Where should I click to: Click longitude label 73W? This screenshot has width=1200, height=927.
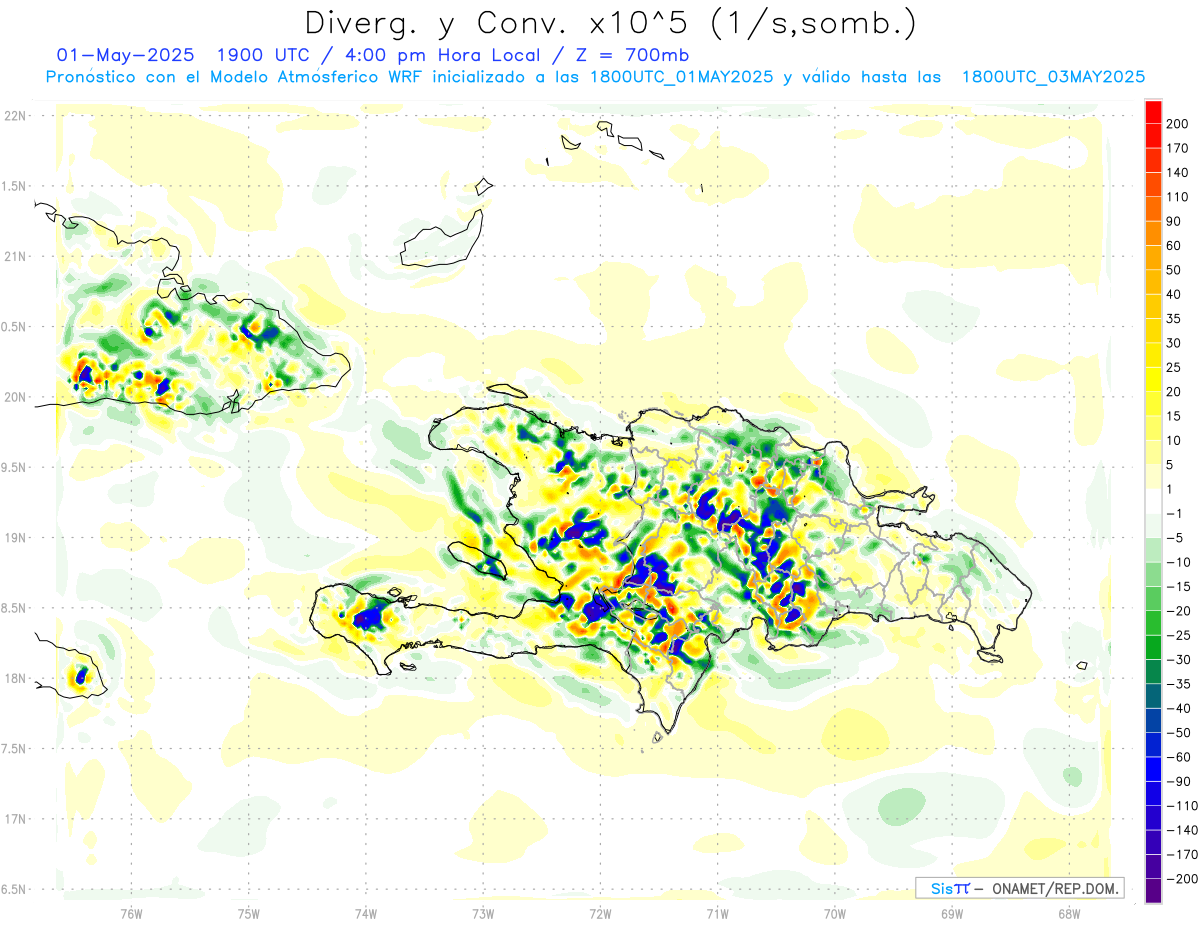(x=483, y=914)
